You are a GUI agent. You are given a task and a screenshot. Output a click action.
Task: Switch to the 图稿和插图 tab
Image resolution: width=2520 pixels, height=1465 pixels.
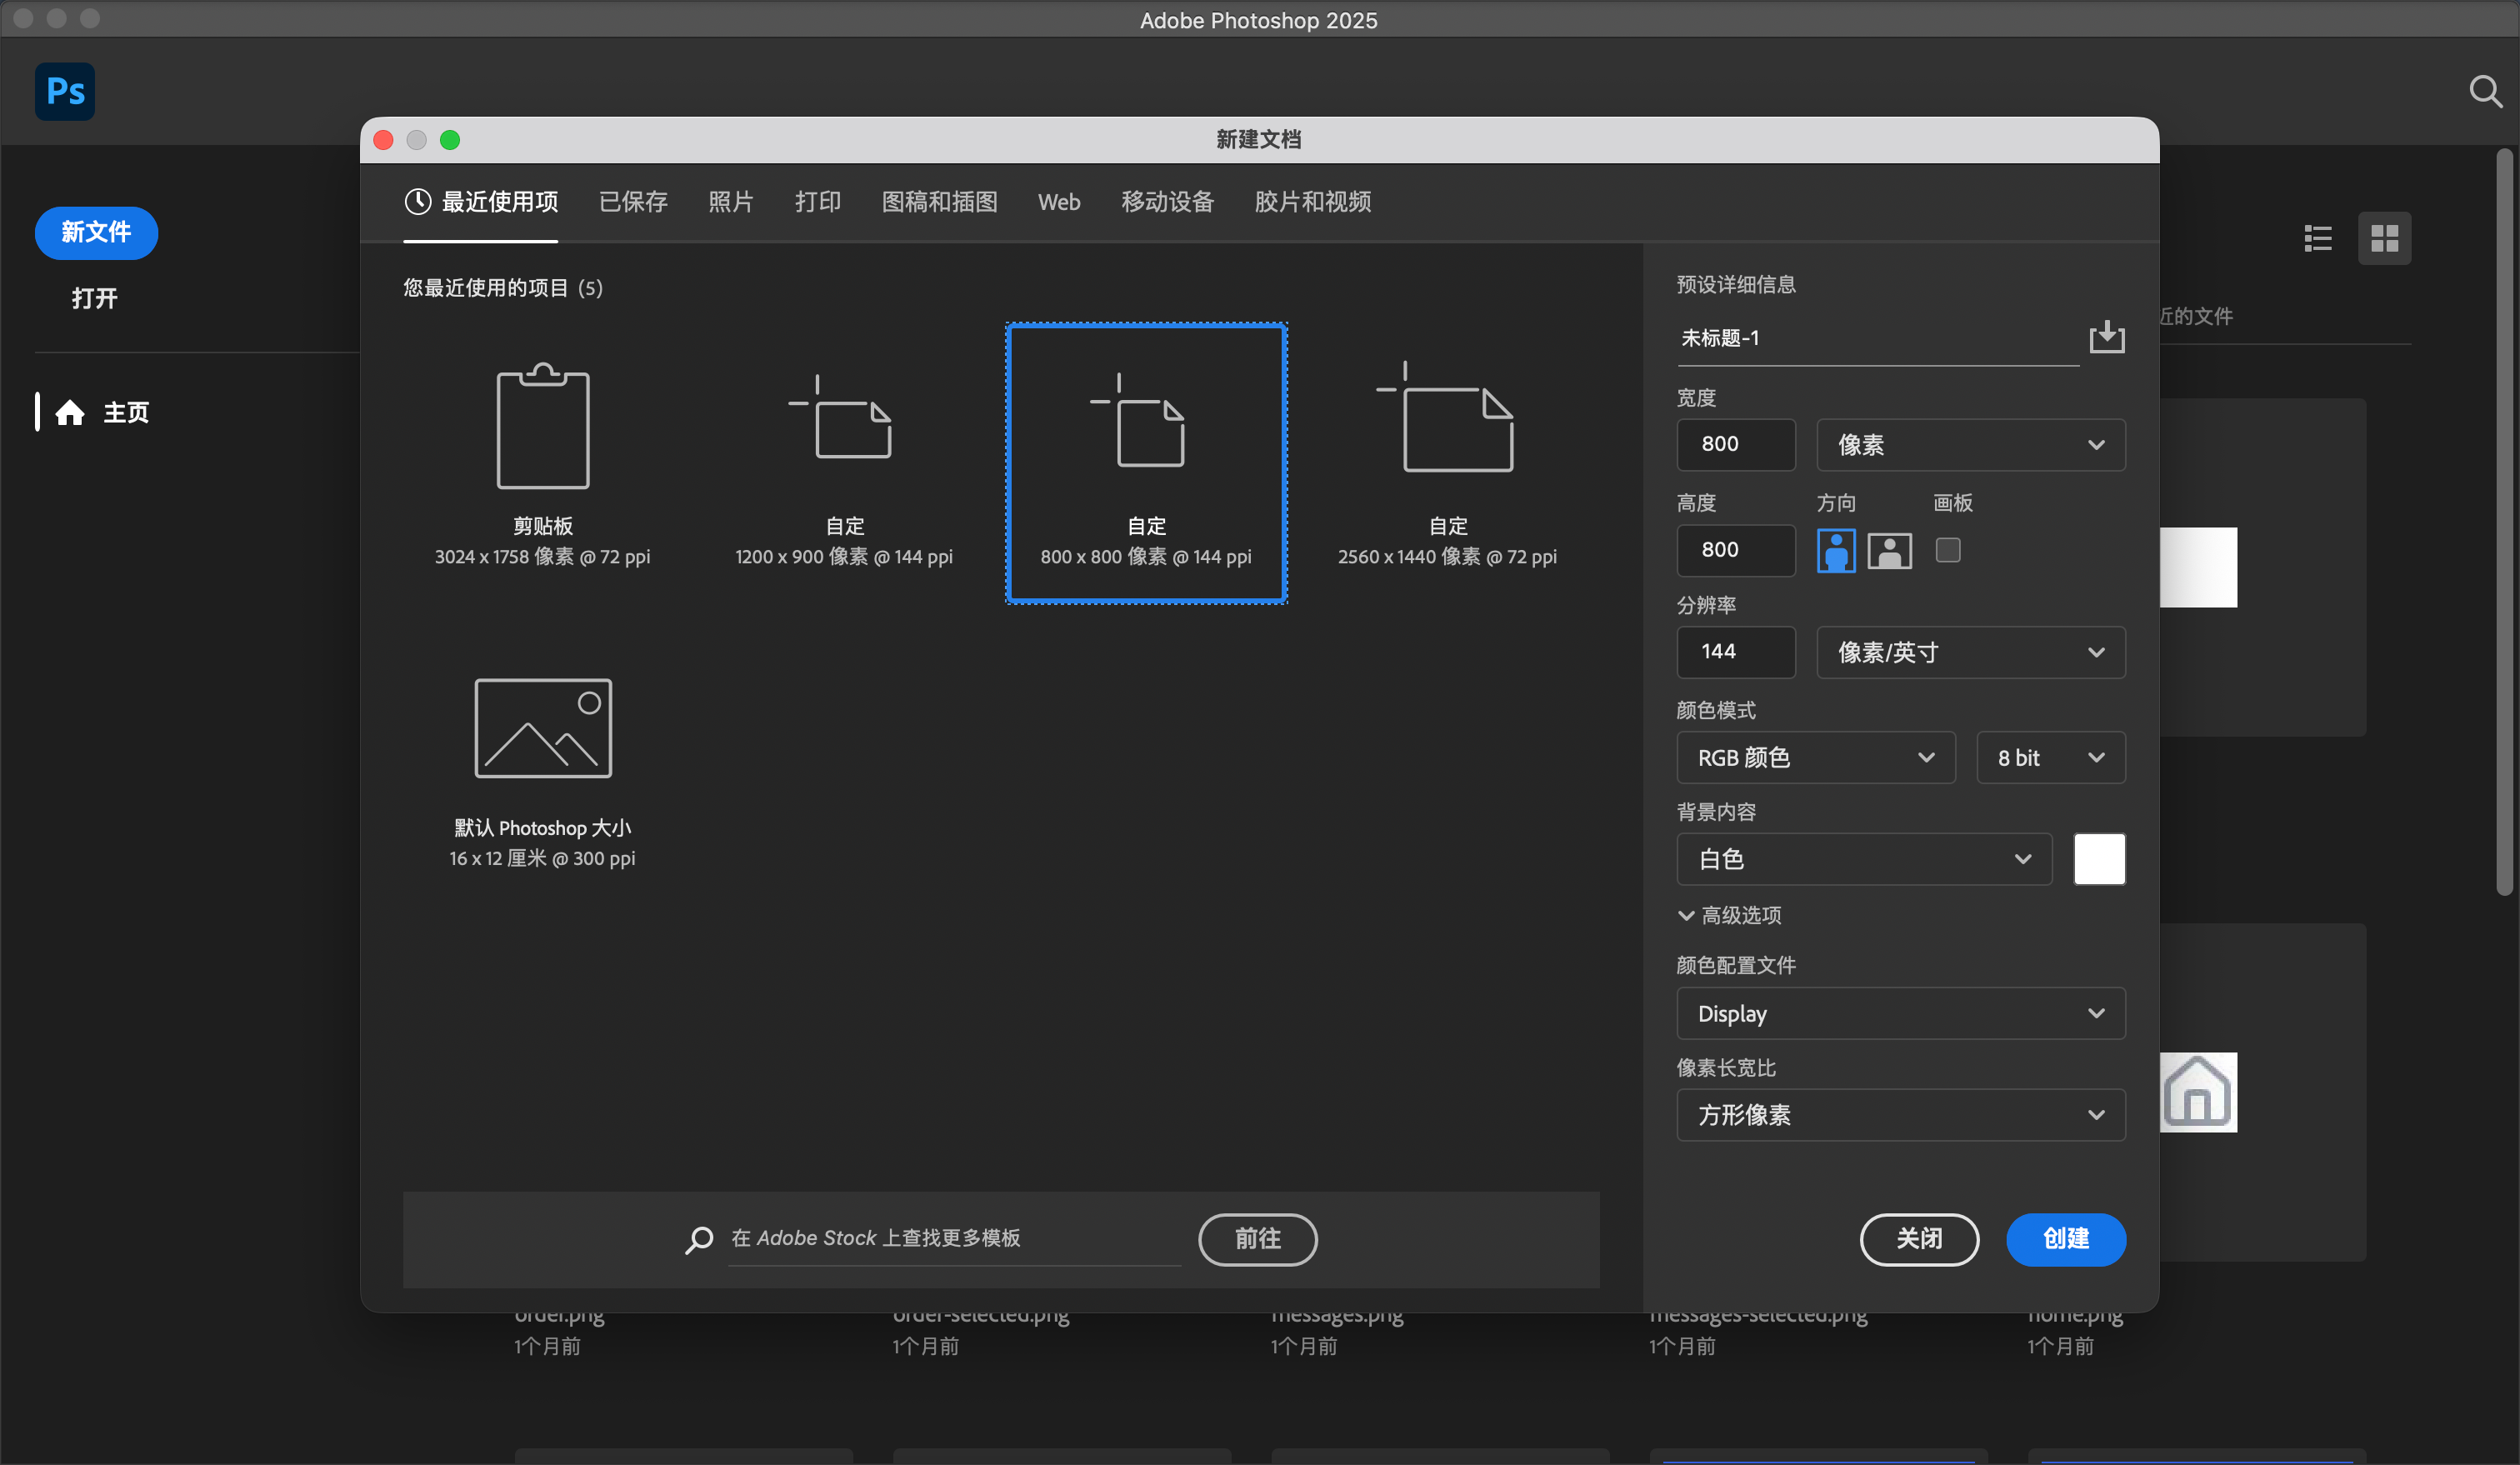pos(939,202)
